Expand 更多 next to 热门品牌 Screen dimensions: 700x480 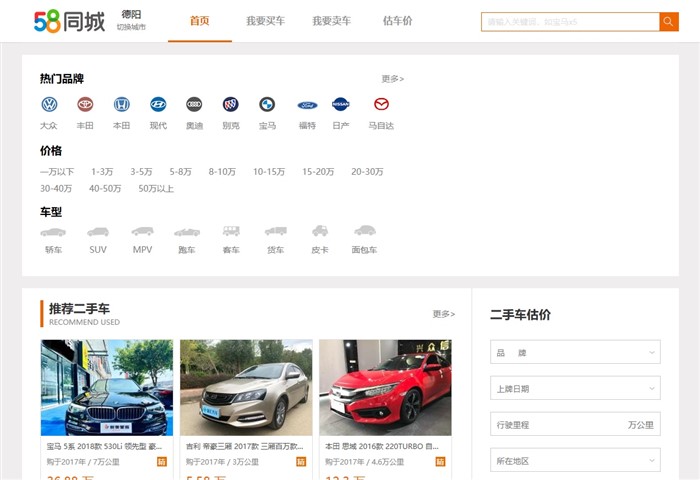(392, 79)
